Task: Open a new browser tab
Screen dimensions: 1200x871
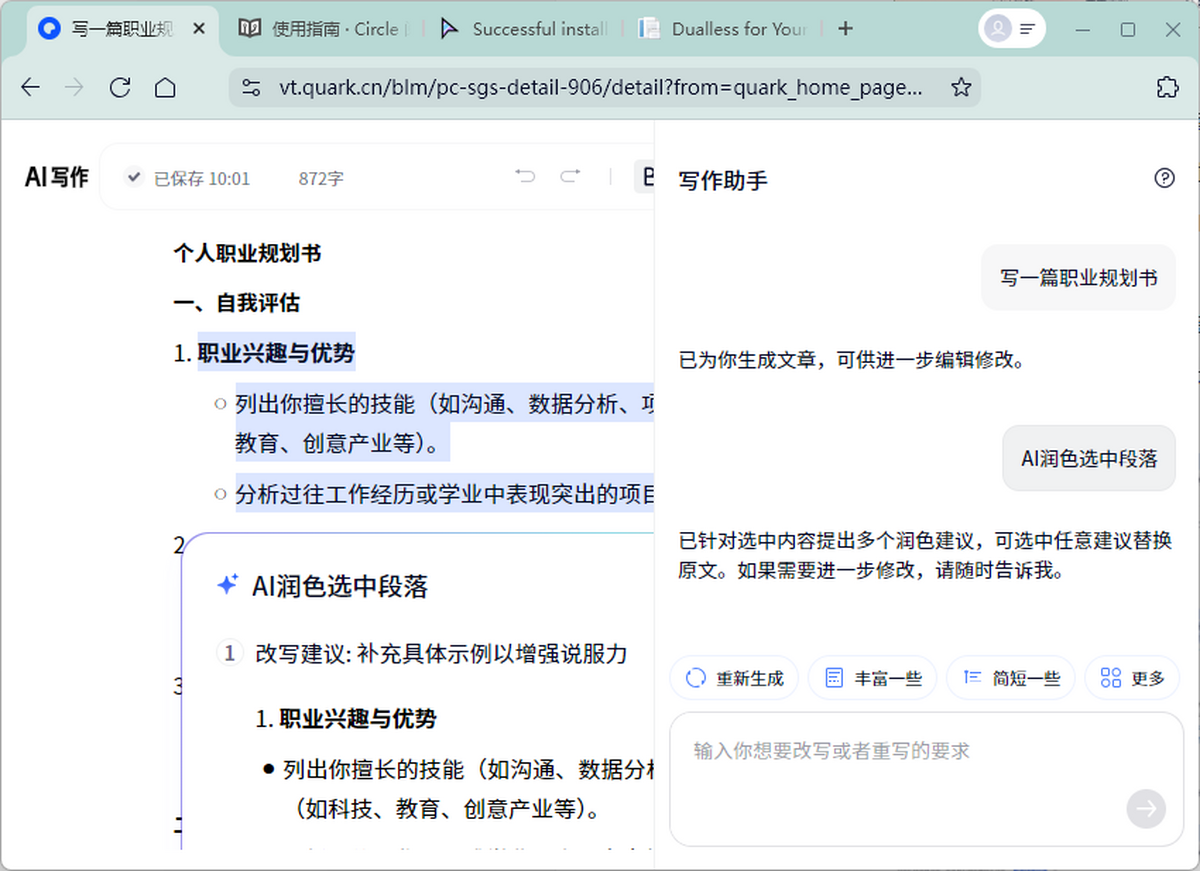Action: coord(845,29)
